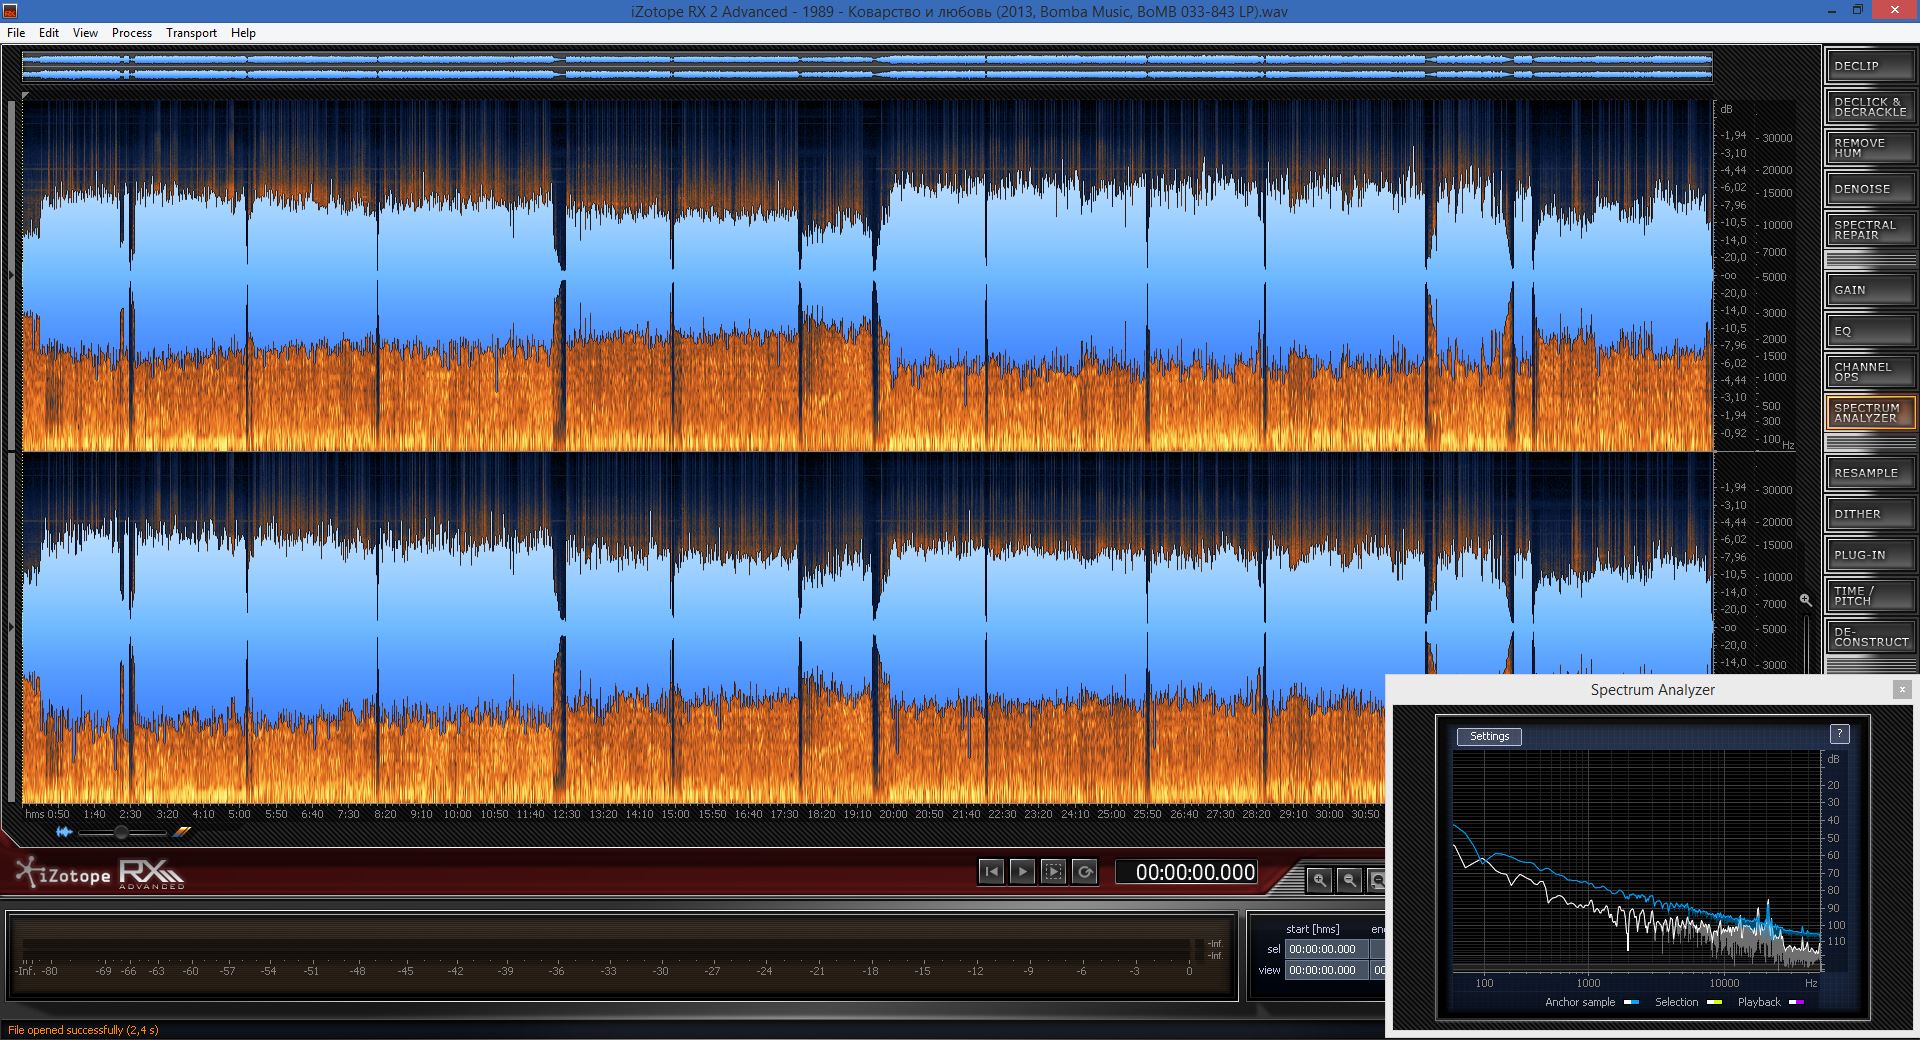Zoom in on the time axis
1920x1040 pixels.
coord(1320,880)
